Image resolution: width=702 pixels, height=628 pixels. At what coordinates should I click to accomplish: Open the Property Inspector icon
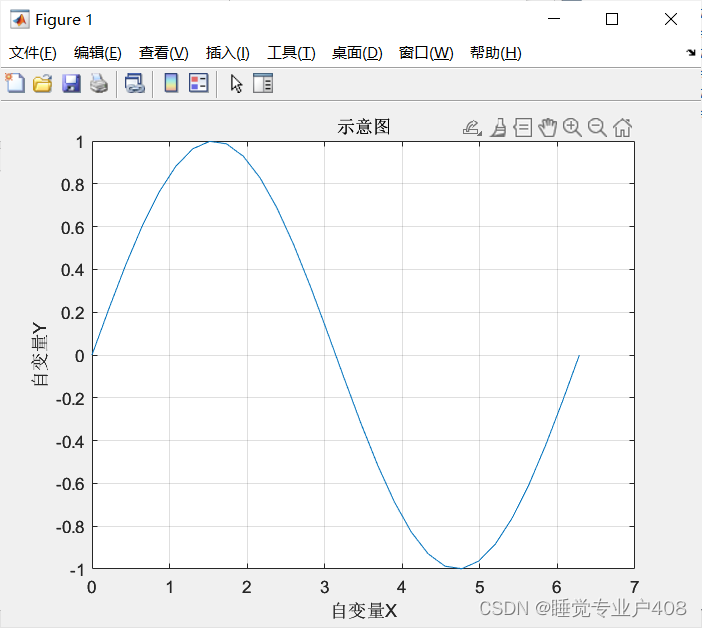[x=263, y=83]
